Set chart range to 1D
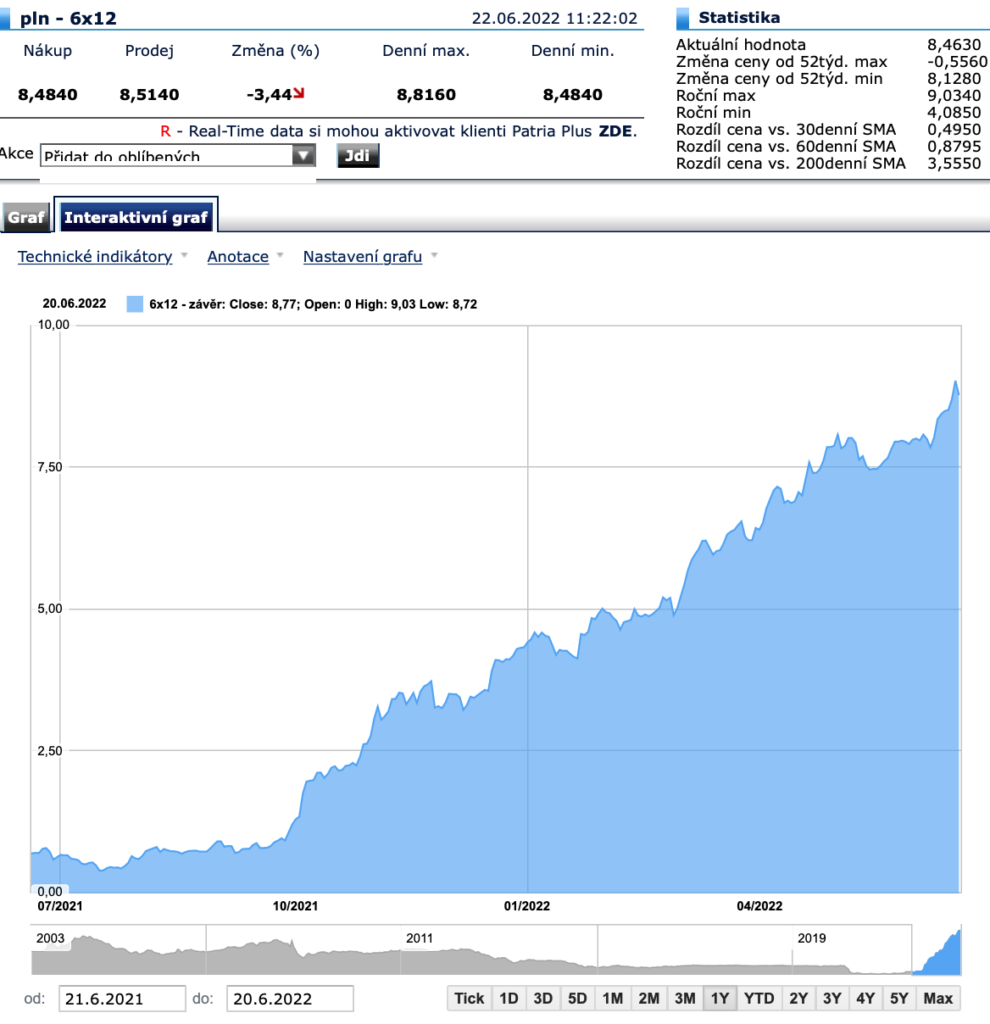This screenshot has width=990, height=1024. pyautogui.click(x=508, y=999)
